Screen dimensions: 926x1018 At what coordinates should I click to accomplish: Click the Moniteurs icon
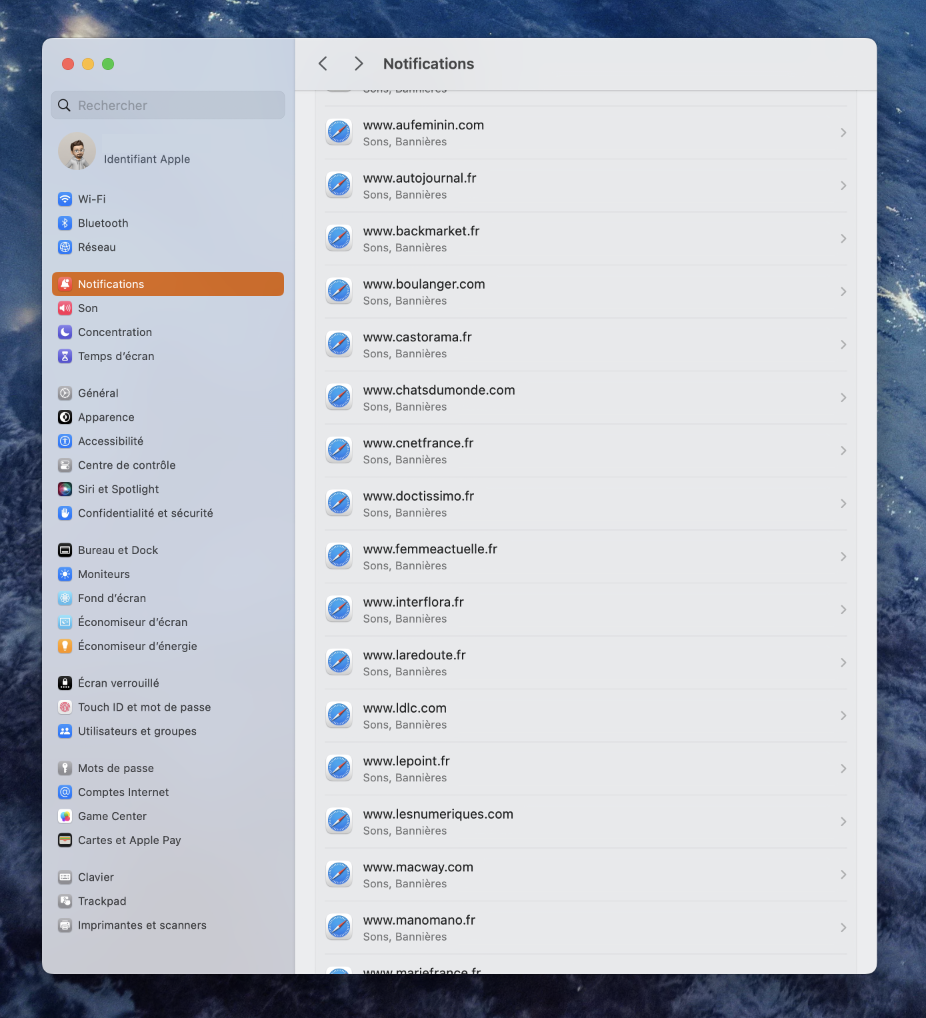click(x=65, y=575)
